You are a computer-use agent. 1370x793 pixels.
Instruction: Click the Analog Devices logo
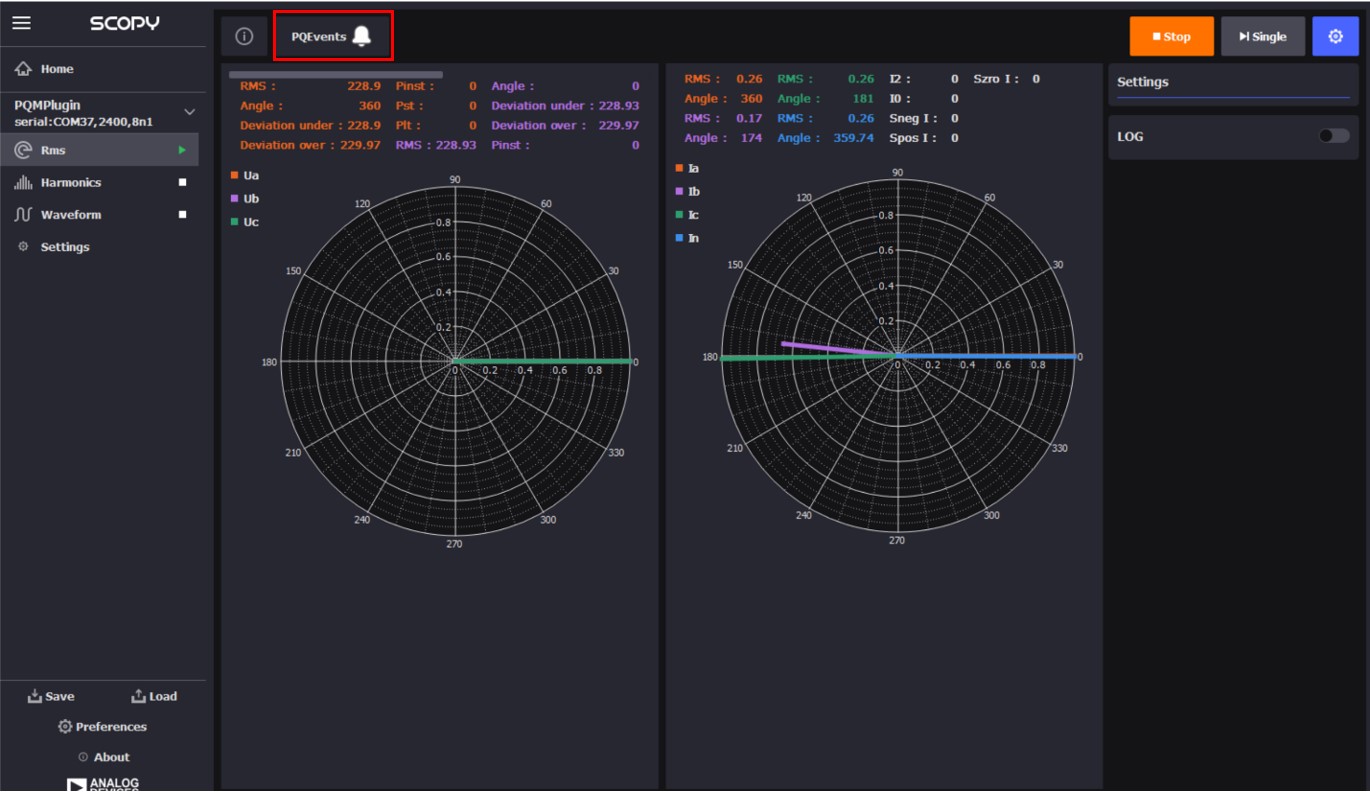click(x=103, y=783)
